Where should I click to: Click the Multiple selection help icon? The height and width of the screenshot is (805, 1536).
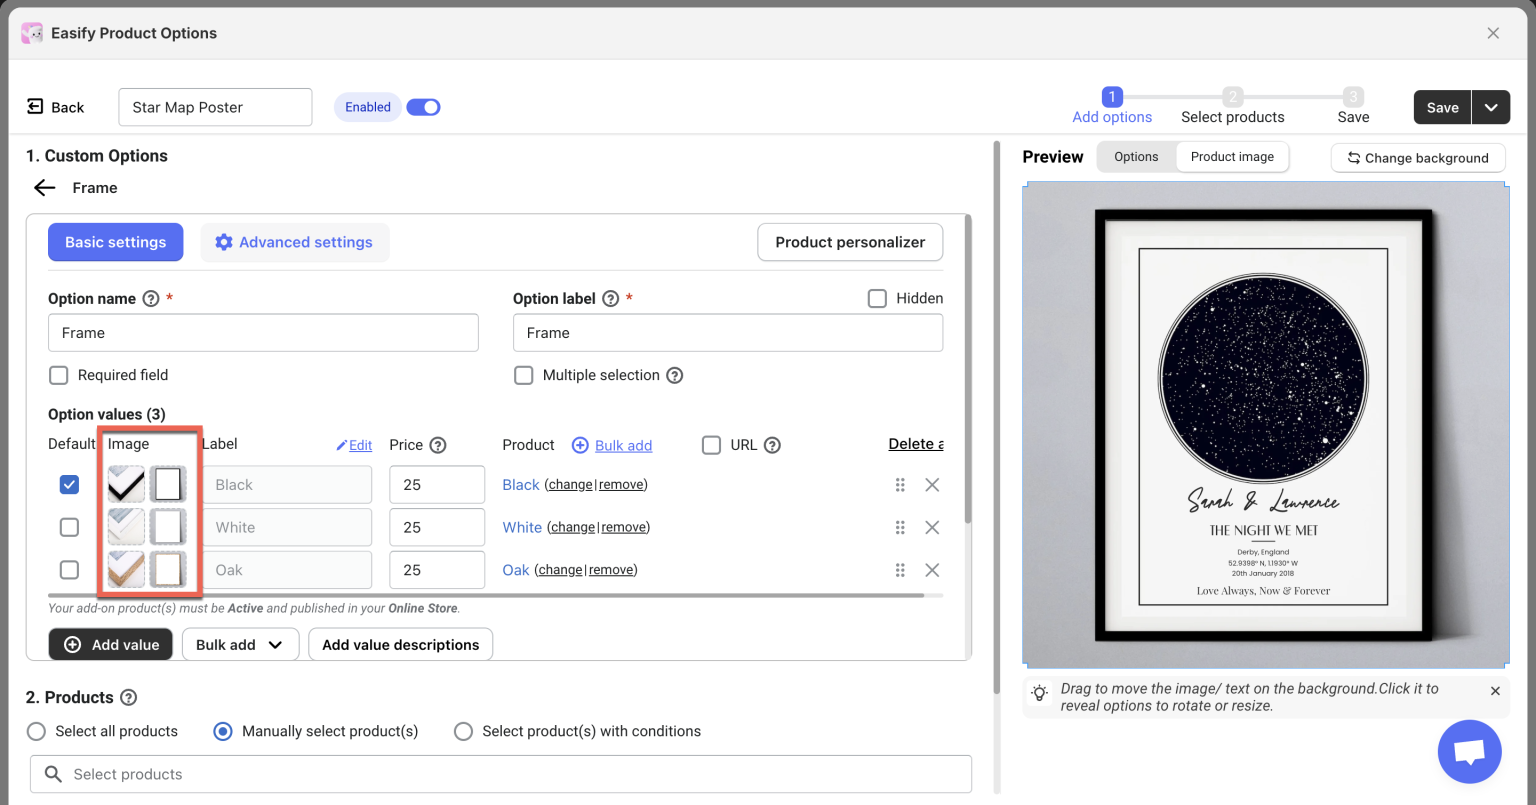(x=675, y=376)
